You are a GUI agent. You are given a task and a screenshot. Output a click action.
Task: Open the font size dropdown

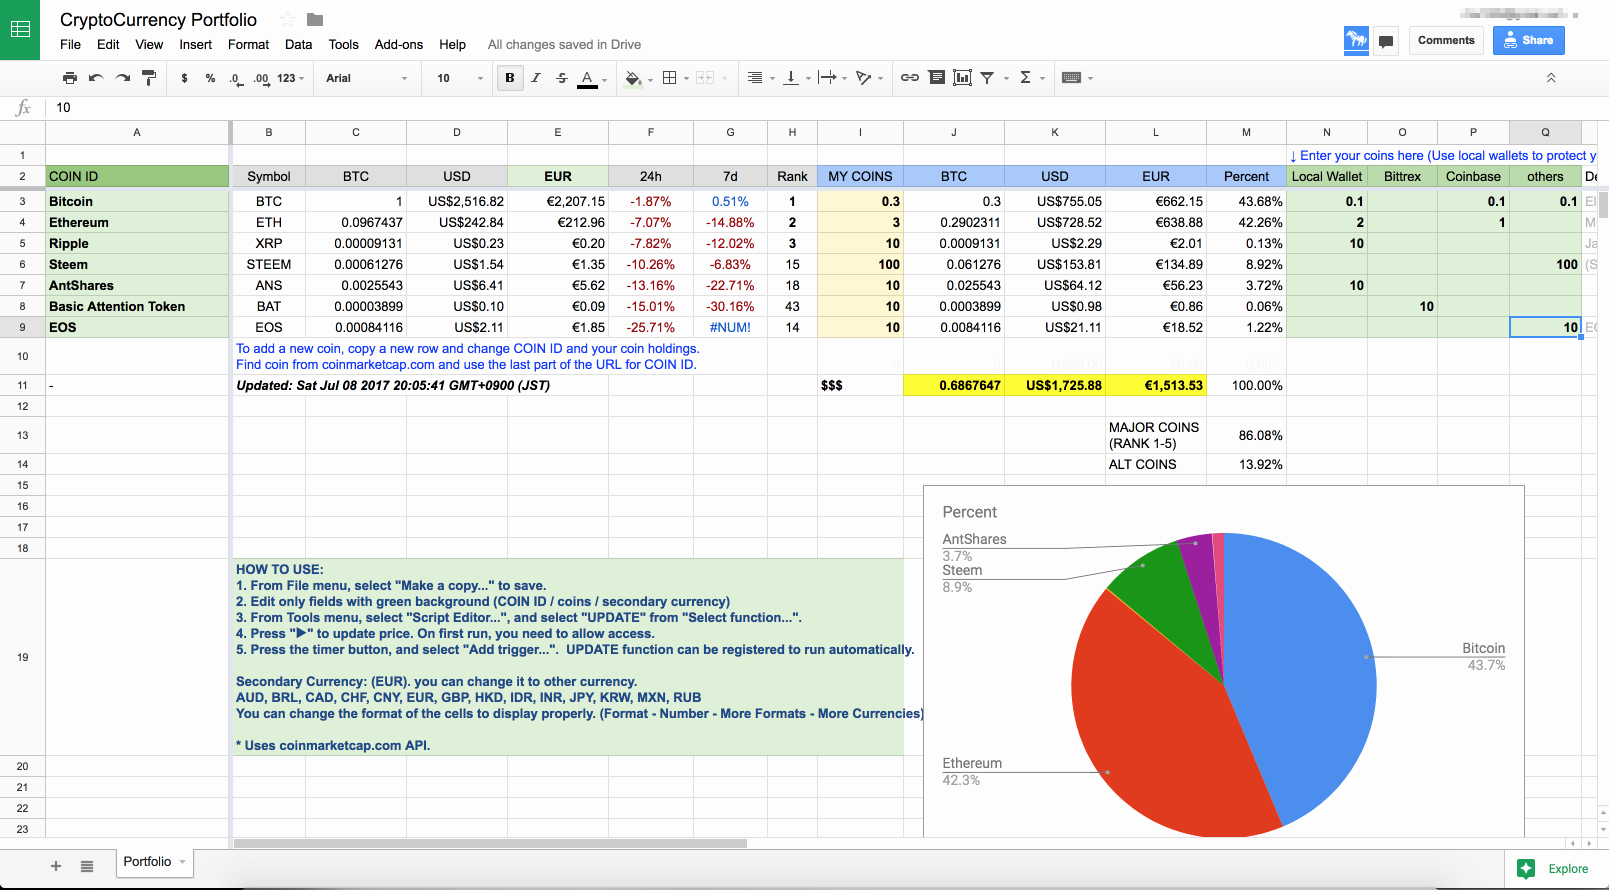459,78
